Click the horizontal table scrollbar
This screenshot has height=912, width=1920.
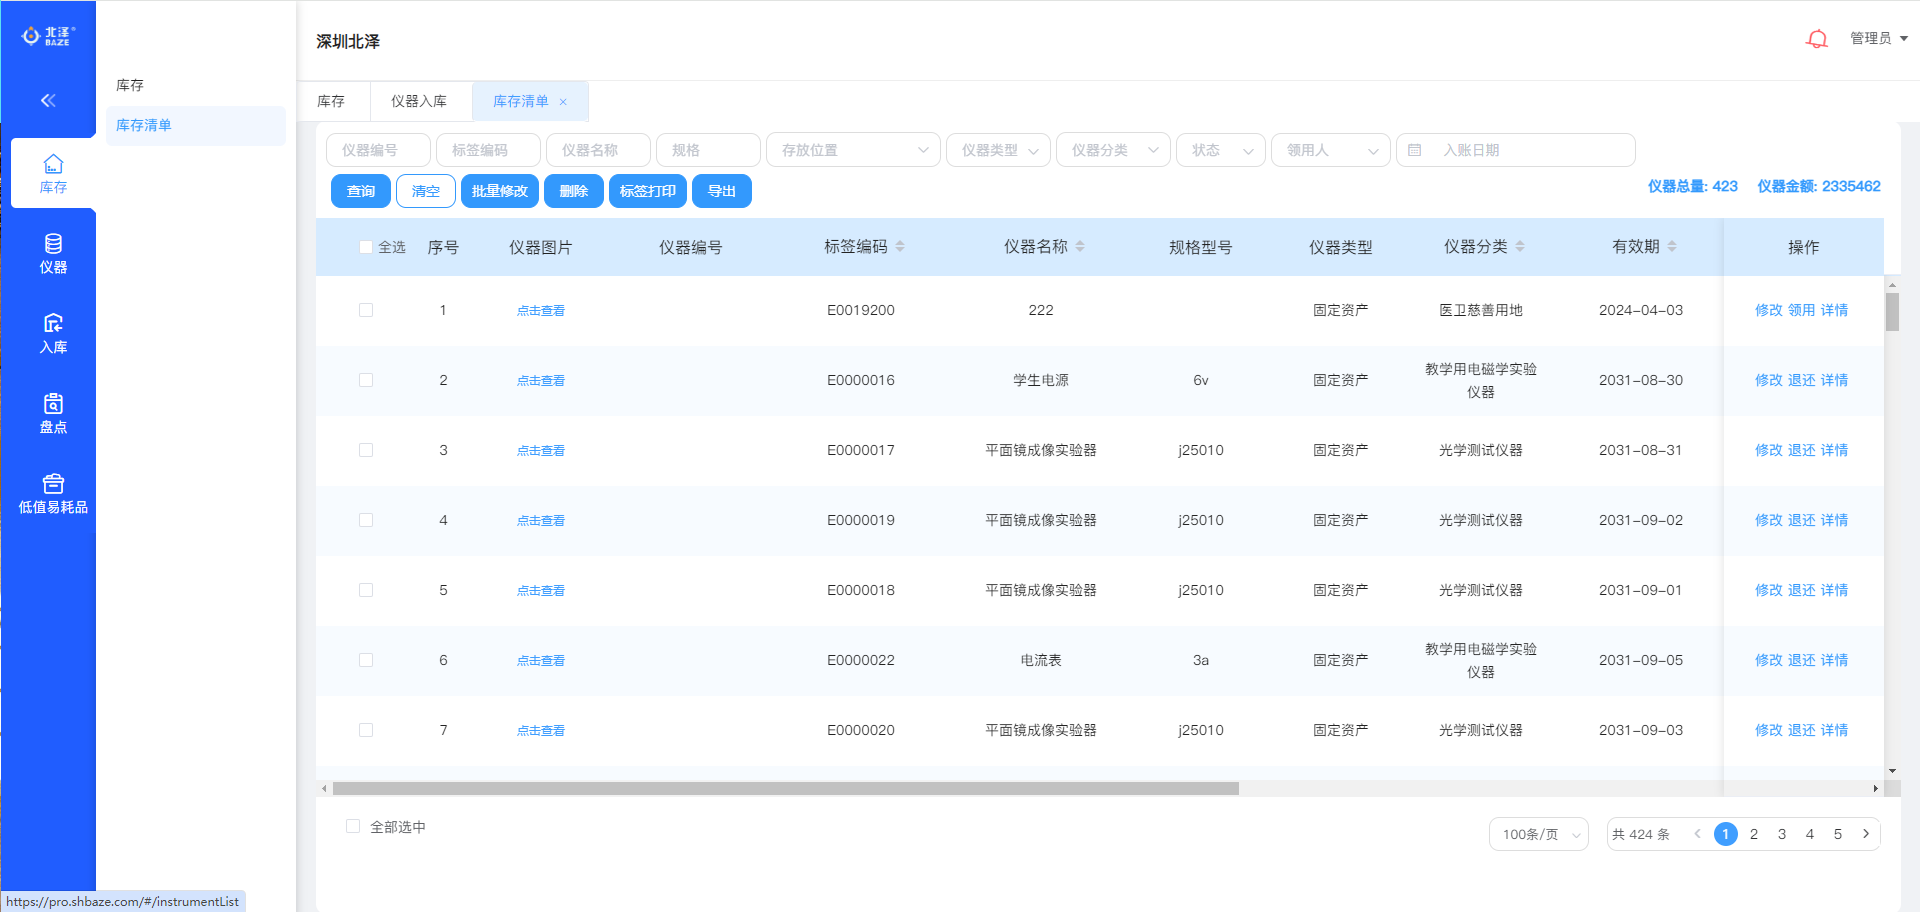click(x=785, y=788)
